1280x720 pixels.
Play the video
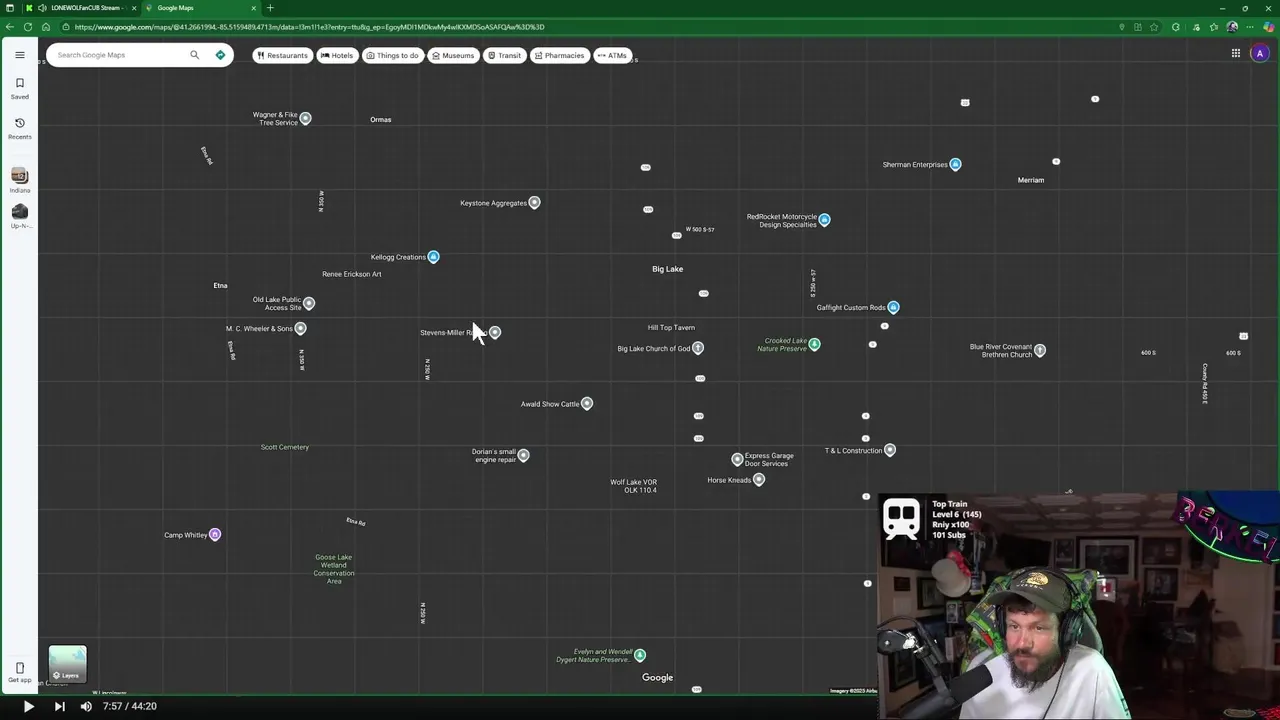pos(28,706)
